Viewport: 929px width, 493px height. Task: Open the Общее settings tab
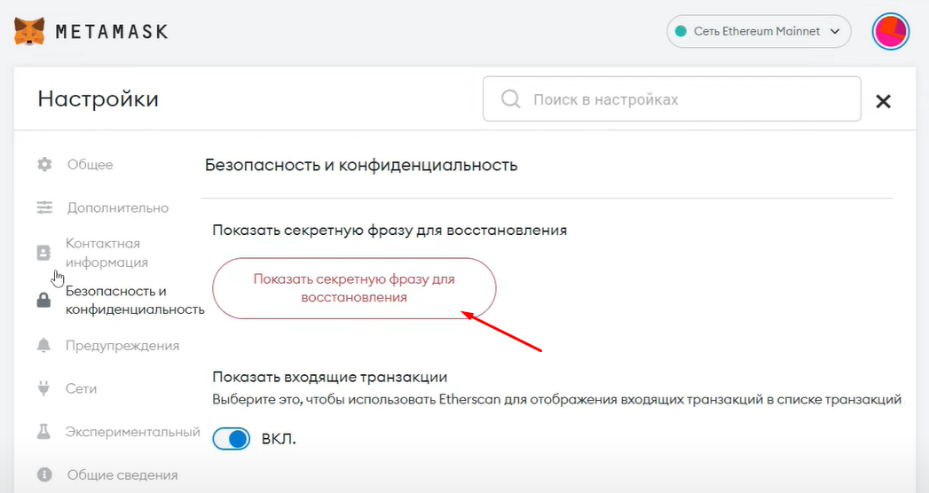click(x=89, y=164)
